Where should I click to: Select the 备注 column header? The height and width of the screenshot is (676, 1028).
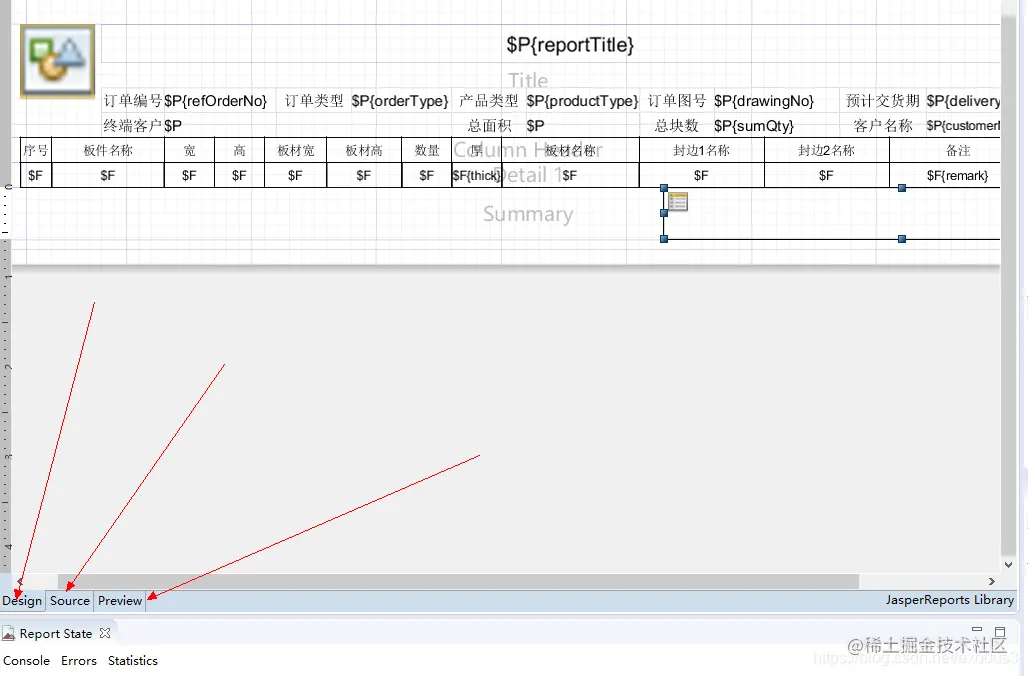pos(945,150)
